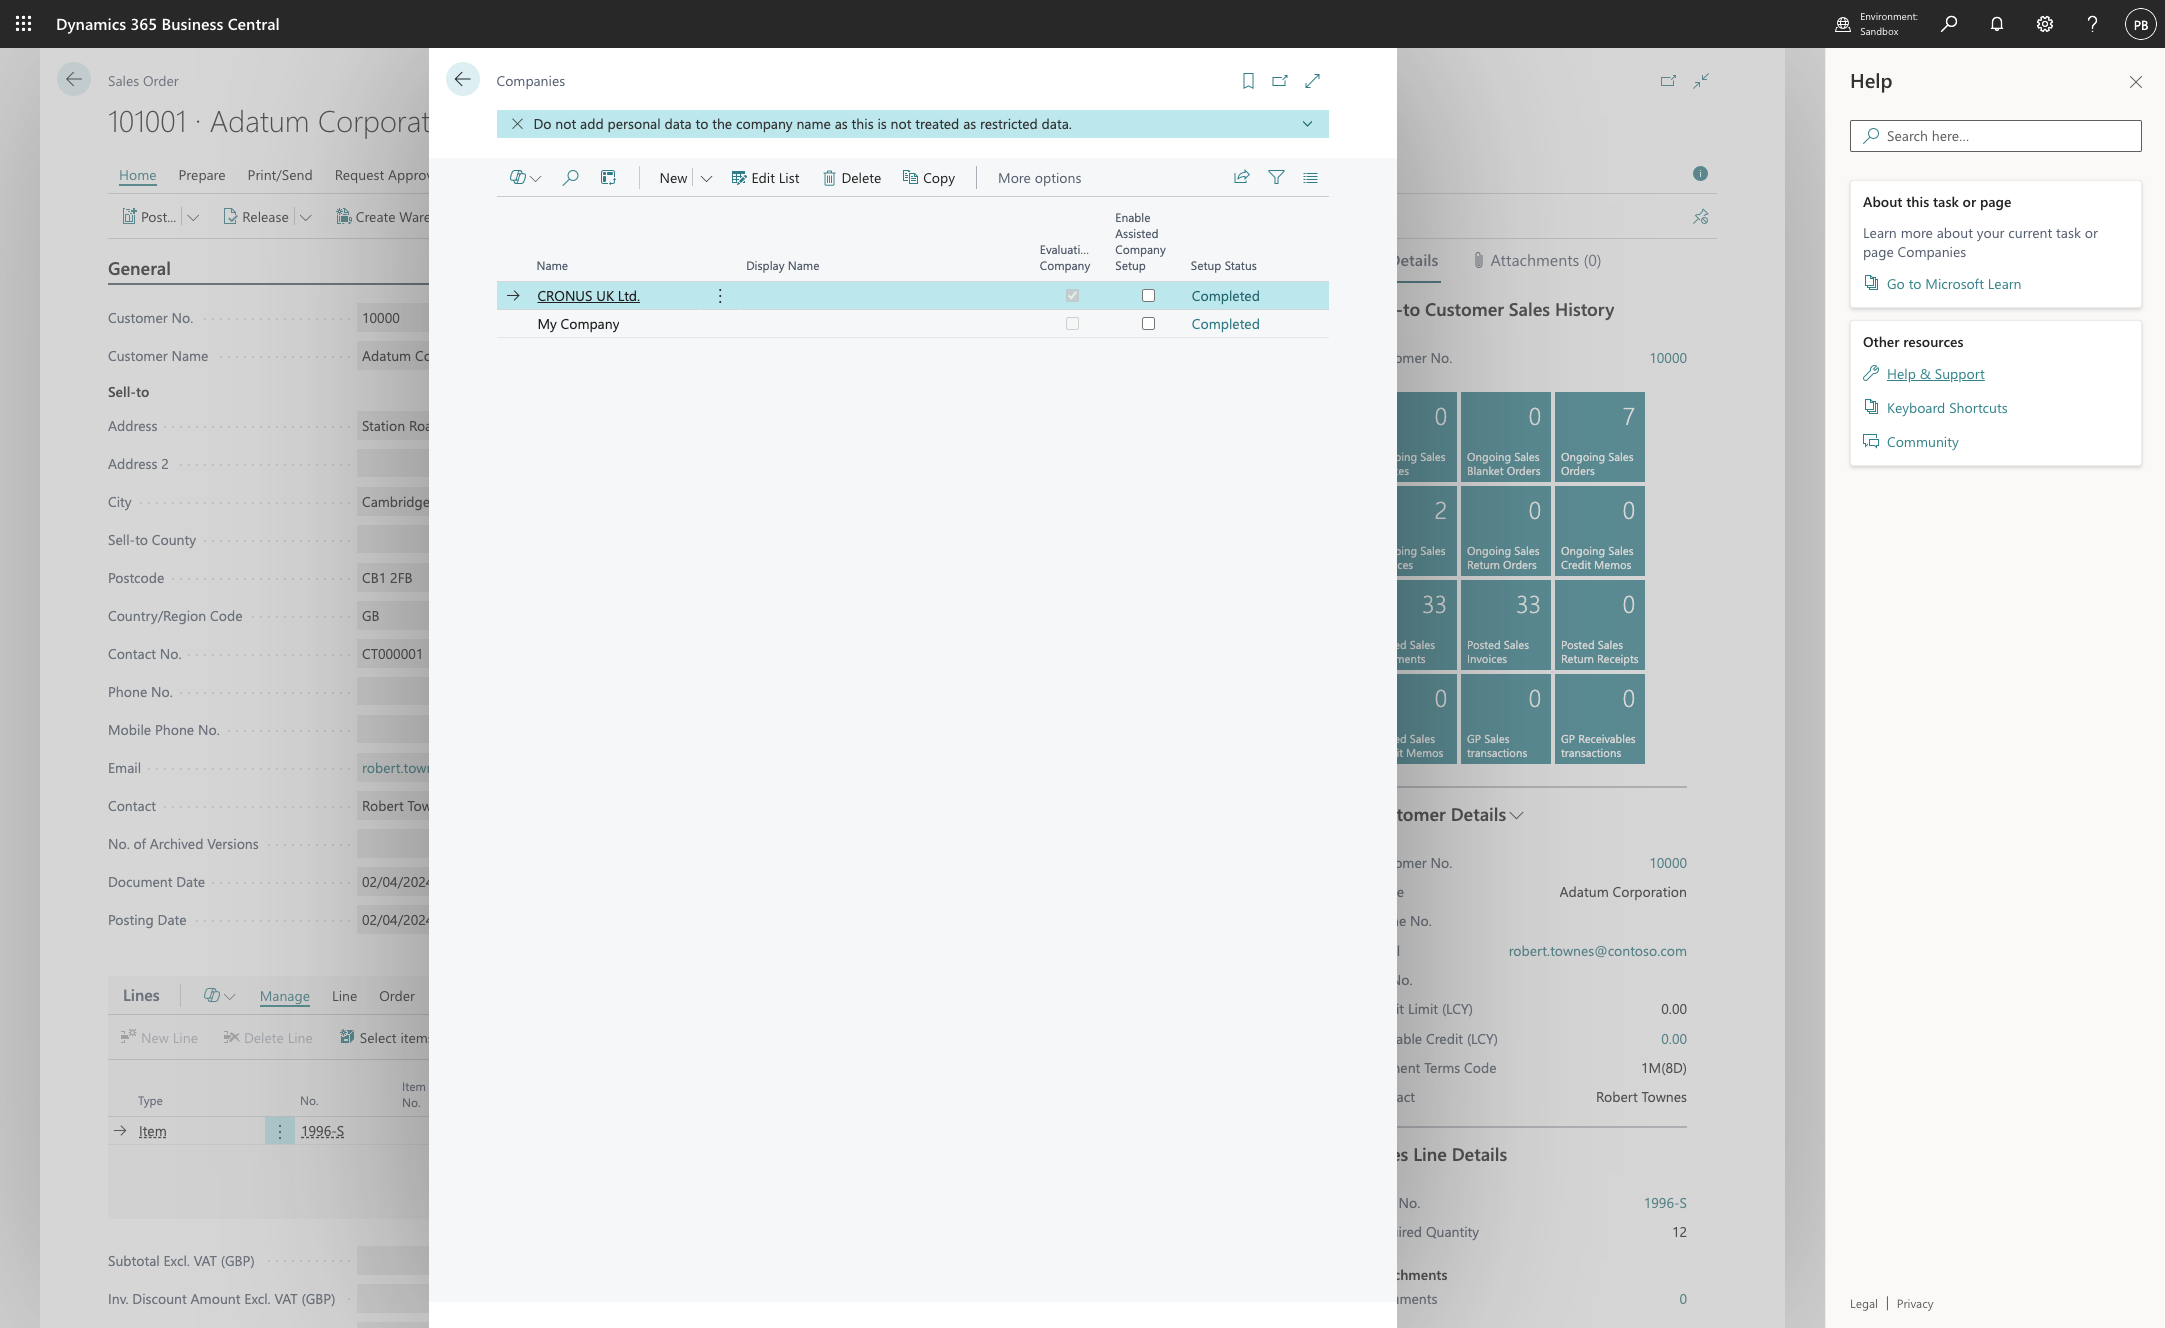
Task: Toggle the filter pane icon
Action: click(1276, 177)
